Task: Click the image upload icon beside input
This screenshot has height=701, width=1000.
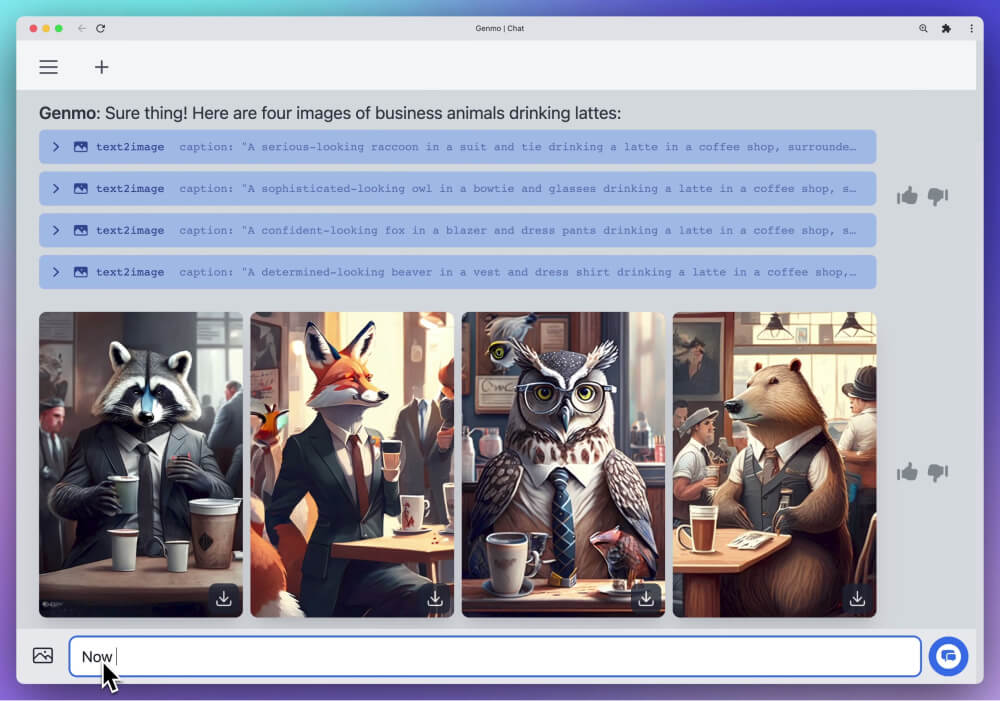Action: [x=42, y=656]
